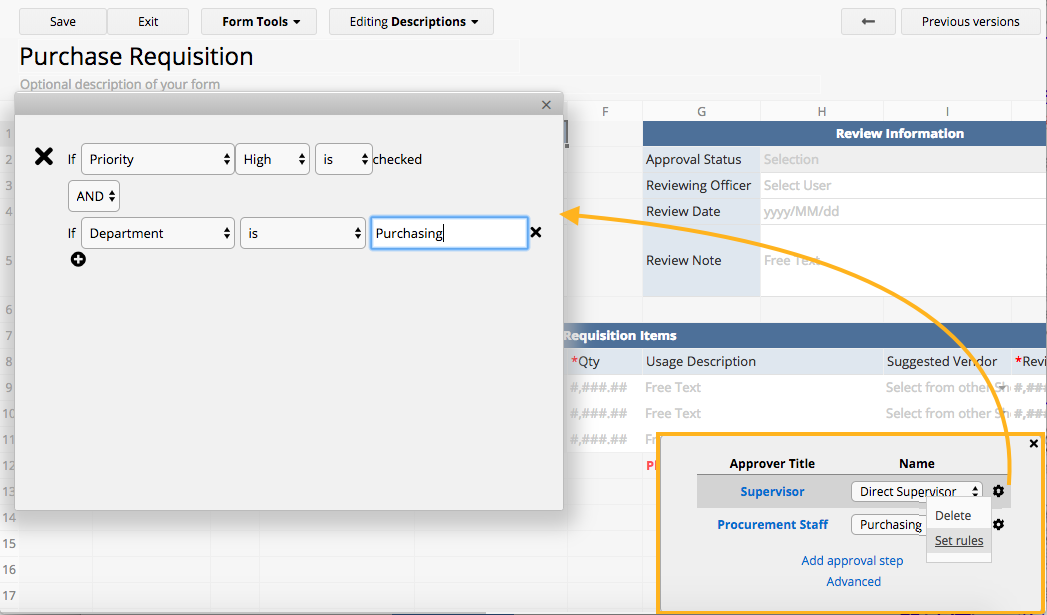Choose Set rules from the menu
Image resolution: width=1047 pixels, height=615 pixels.
click(x=958, y=541)
